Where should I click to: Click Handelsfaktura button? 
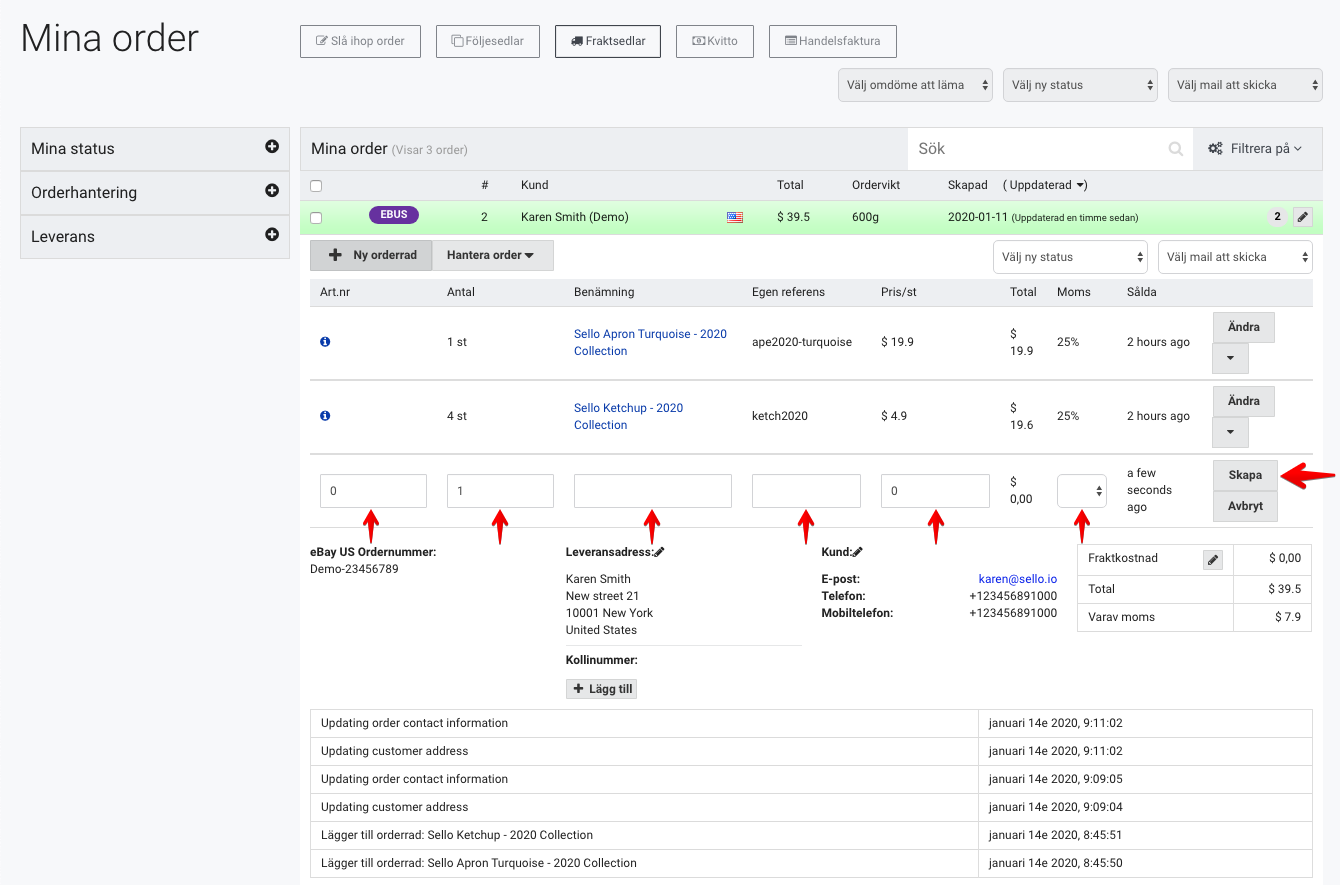(x=833, y=41)
